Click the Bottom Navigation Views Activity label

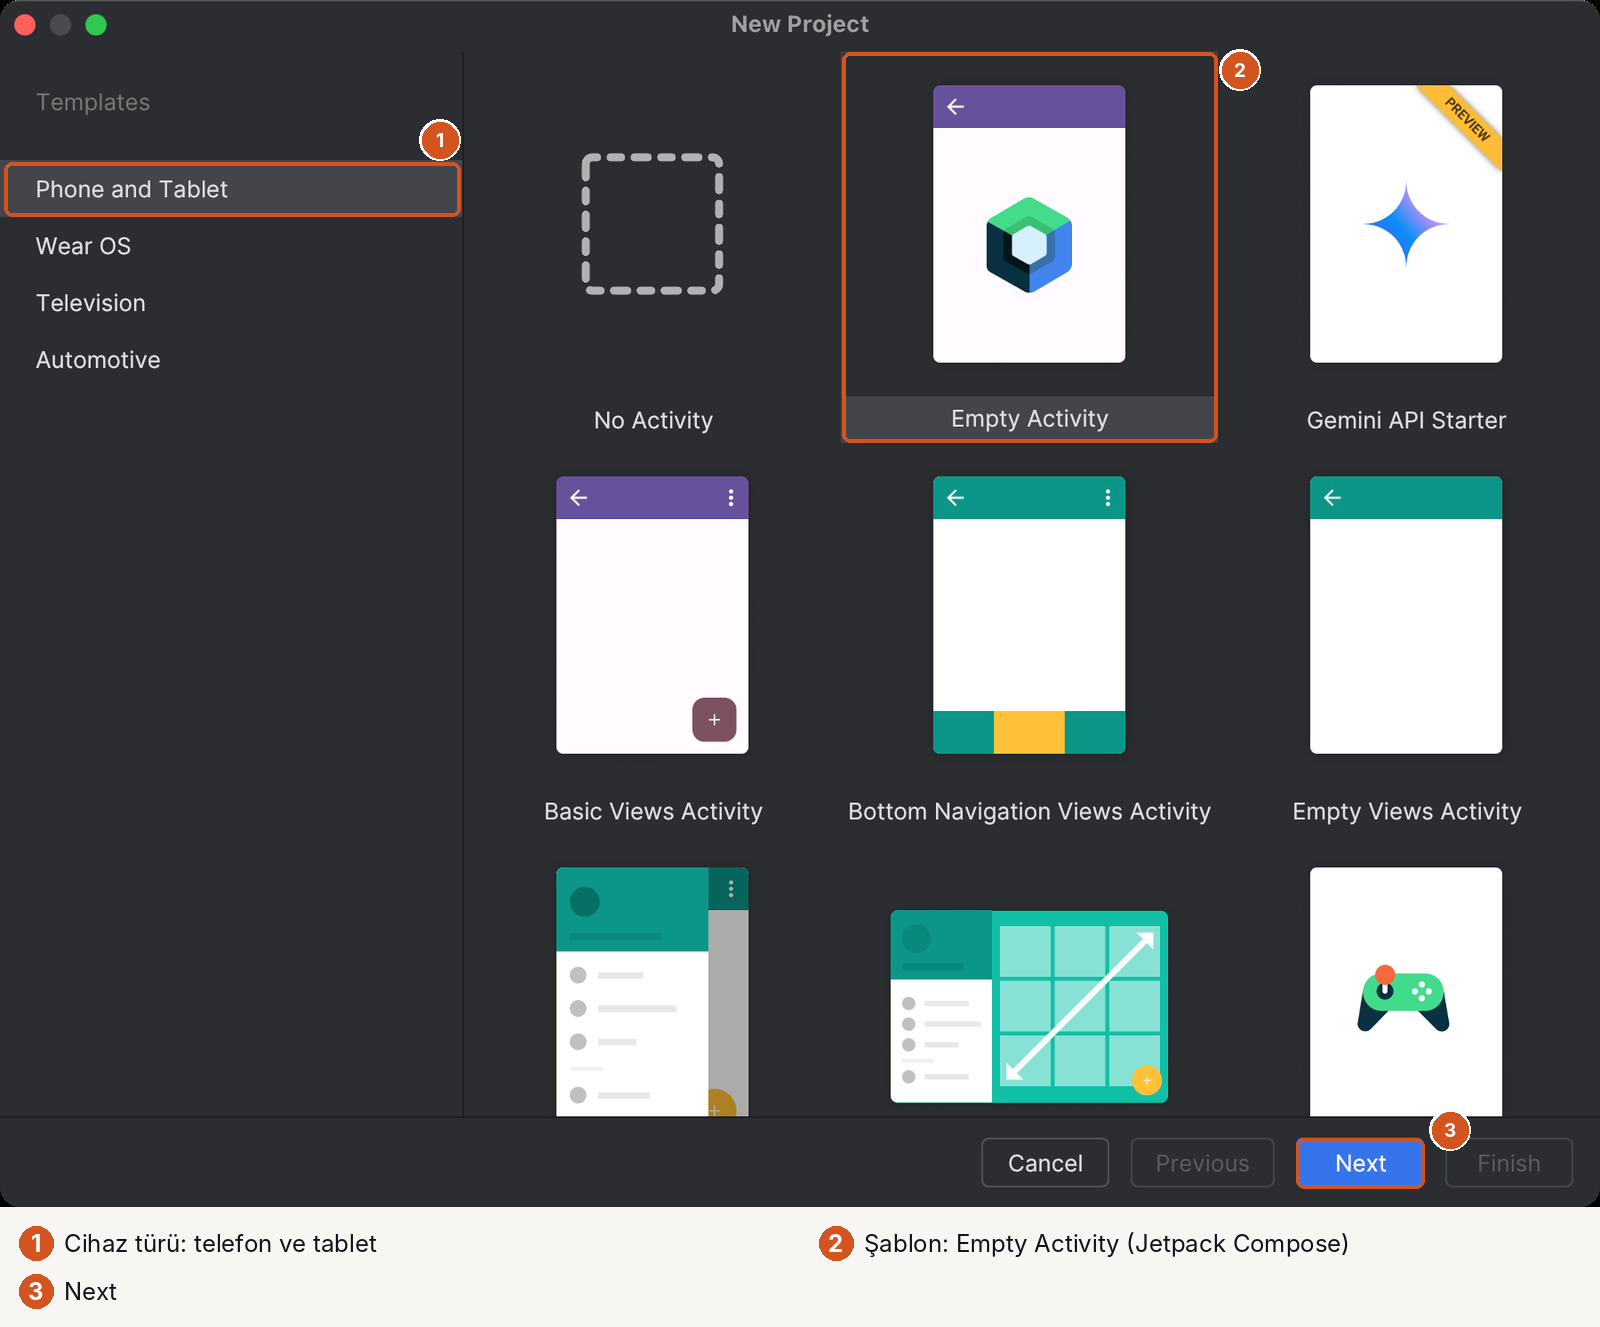pos(1029,811)
